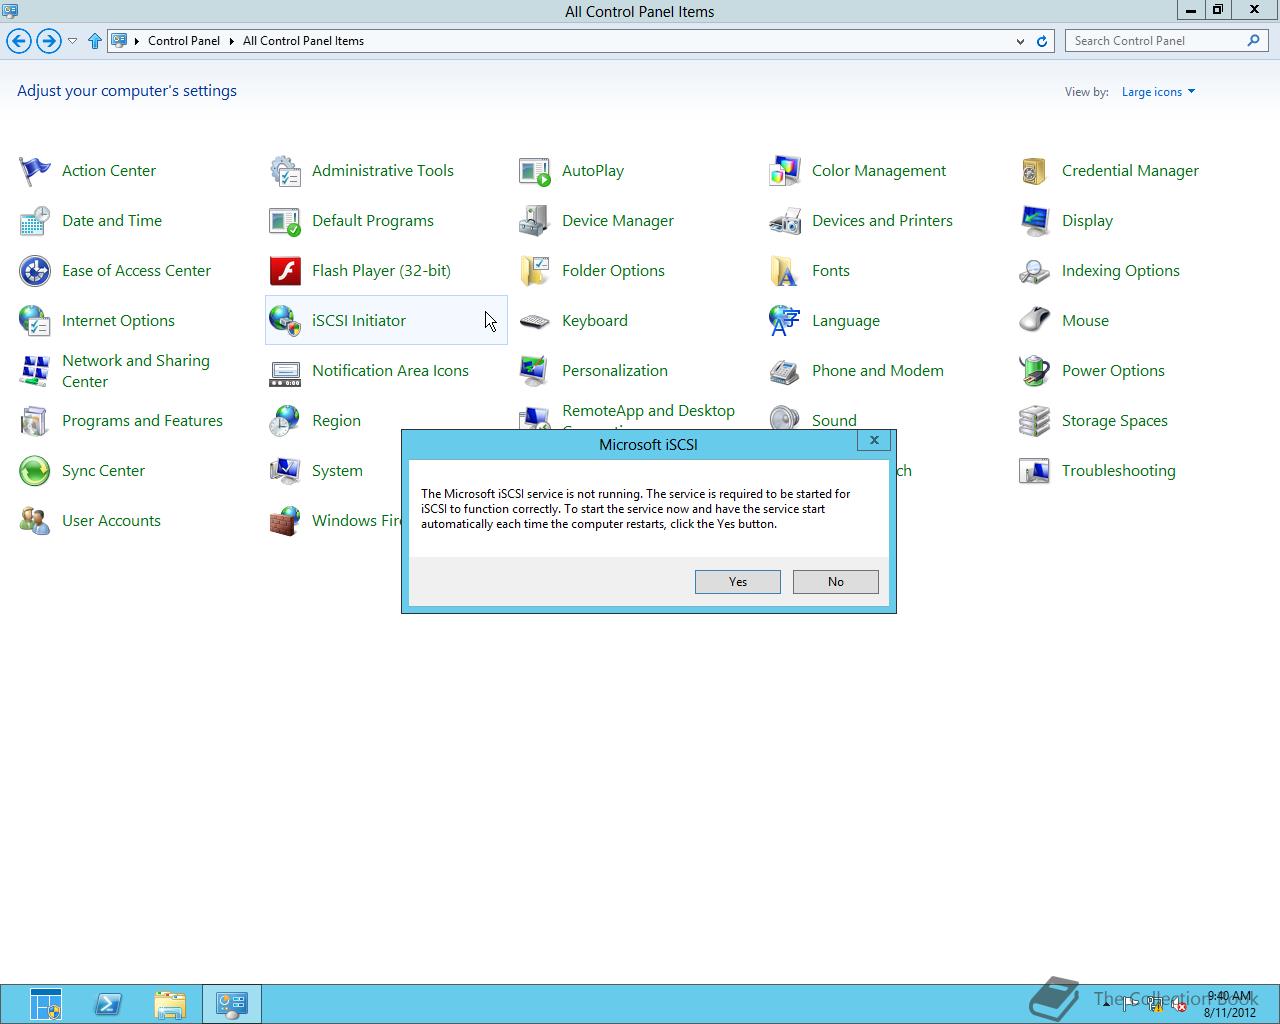Open recent locations dropdown arrow
1280x1024 pixels.
pos(72,41)
